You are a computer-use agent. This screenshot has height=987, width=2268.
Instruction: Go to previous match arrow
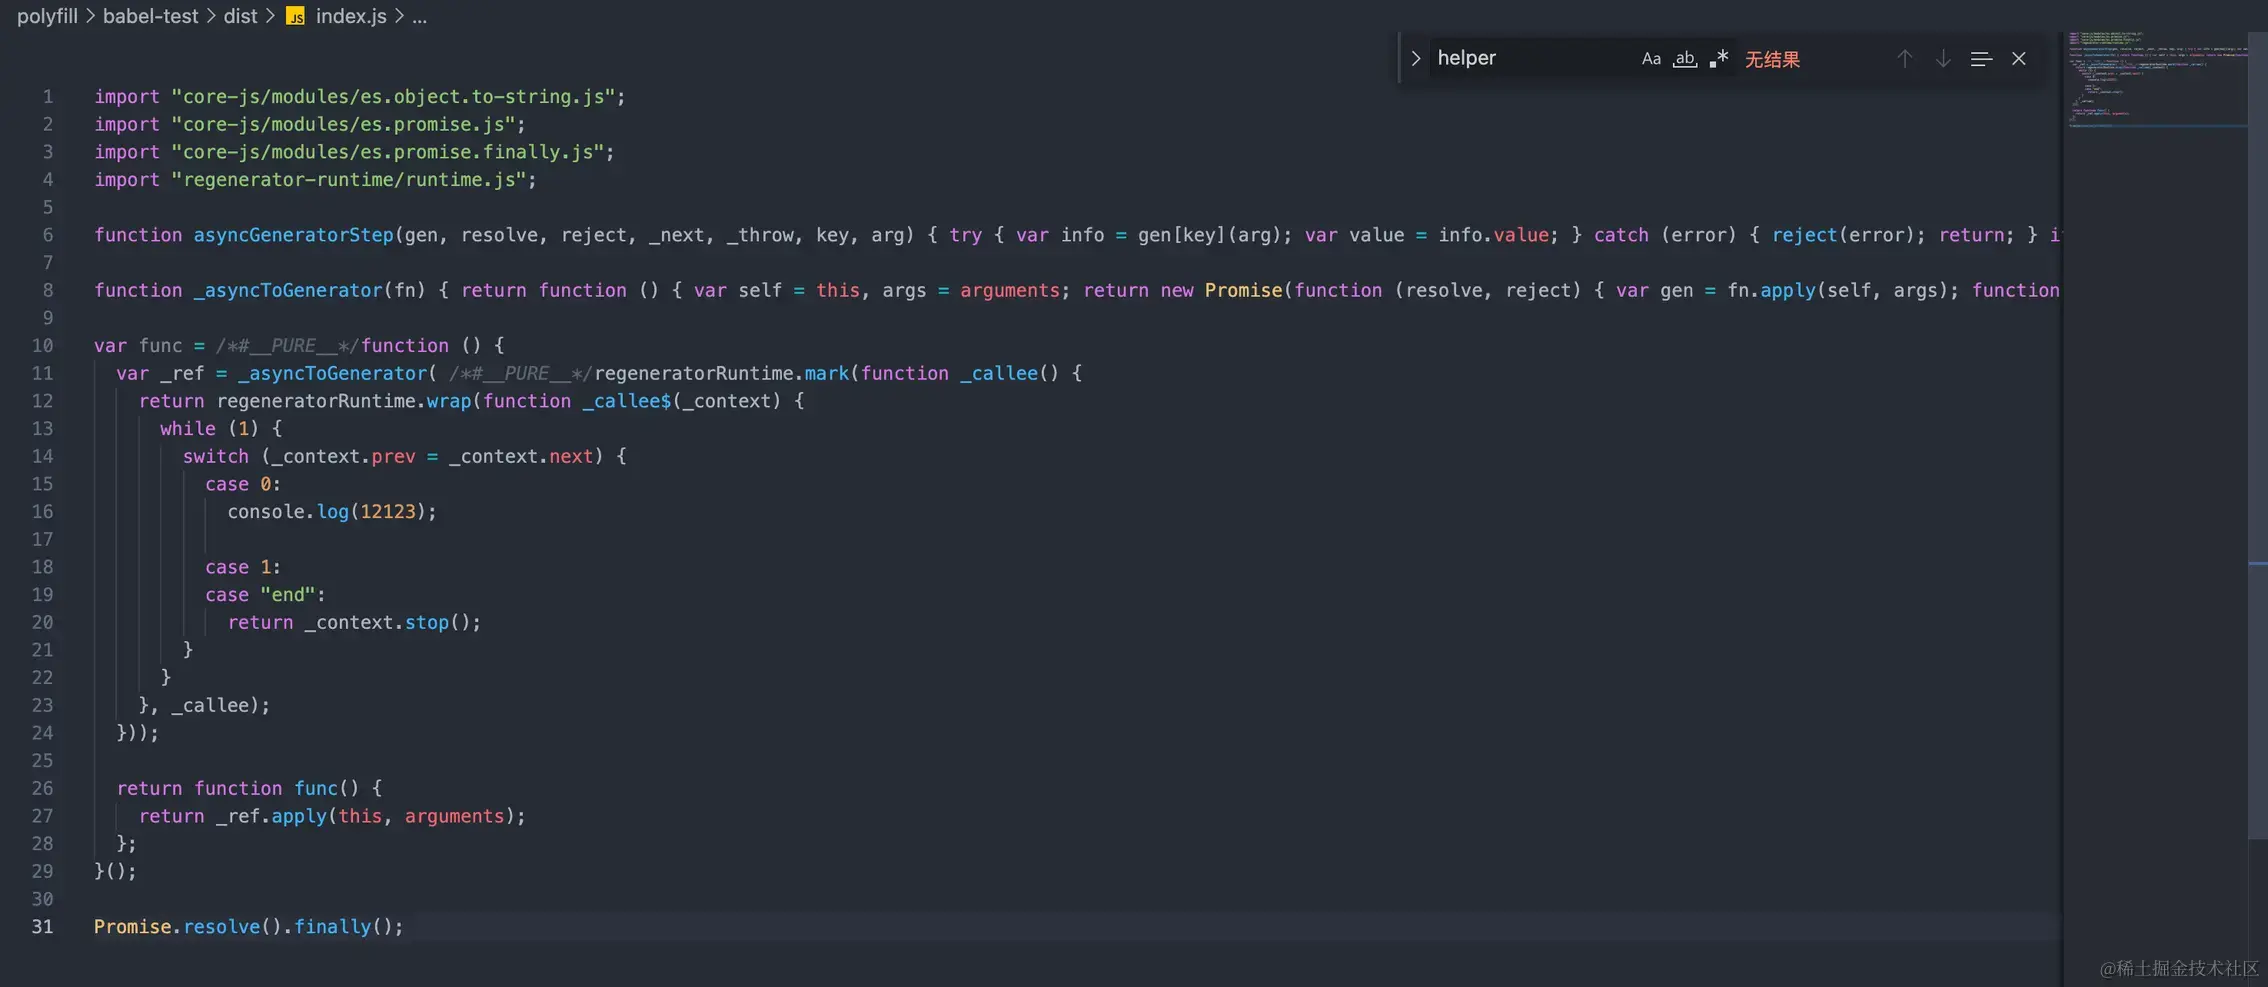point(1904,59)
